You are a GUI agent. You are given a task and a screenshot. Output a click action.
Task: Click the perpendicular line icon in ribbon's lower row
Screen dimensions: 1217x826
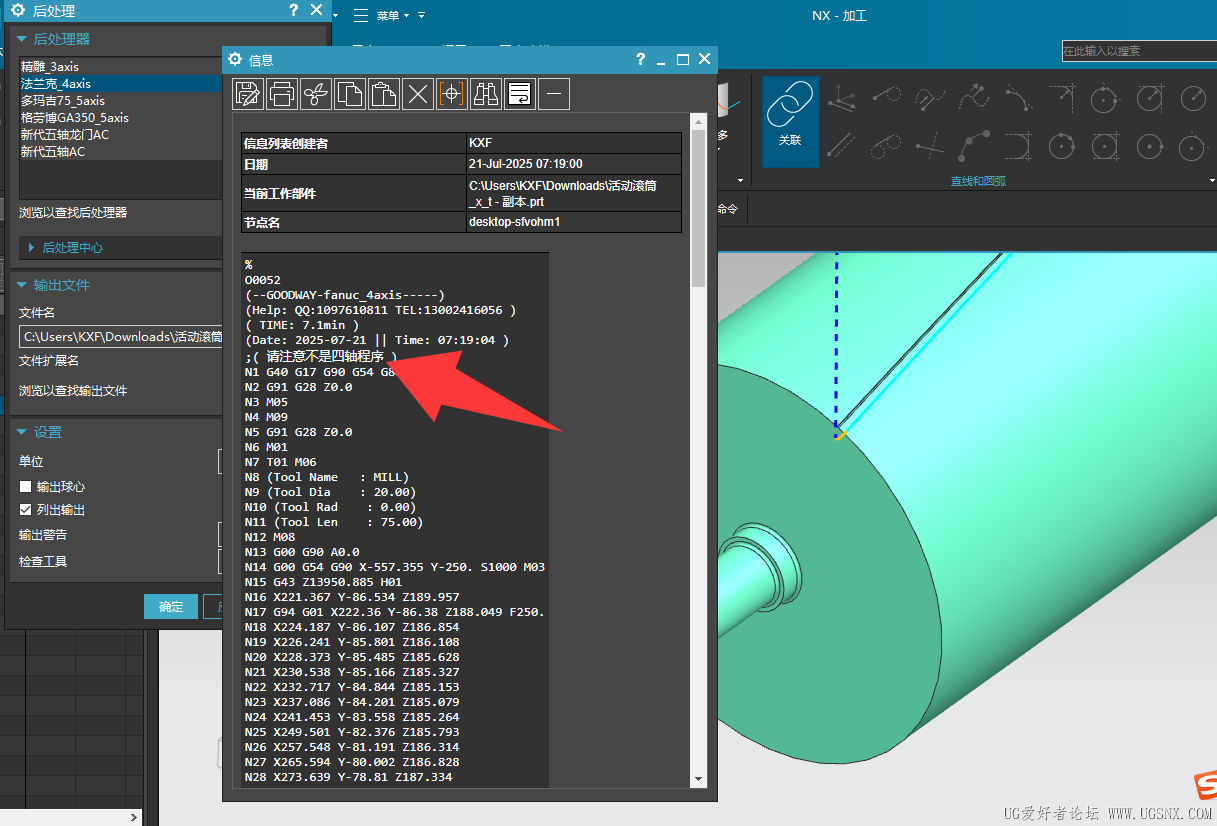(x=930, y=146)
